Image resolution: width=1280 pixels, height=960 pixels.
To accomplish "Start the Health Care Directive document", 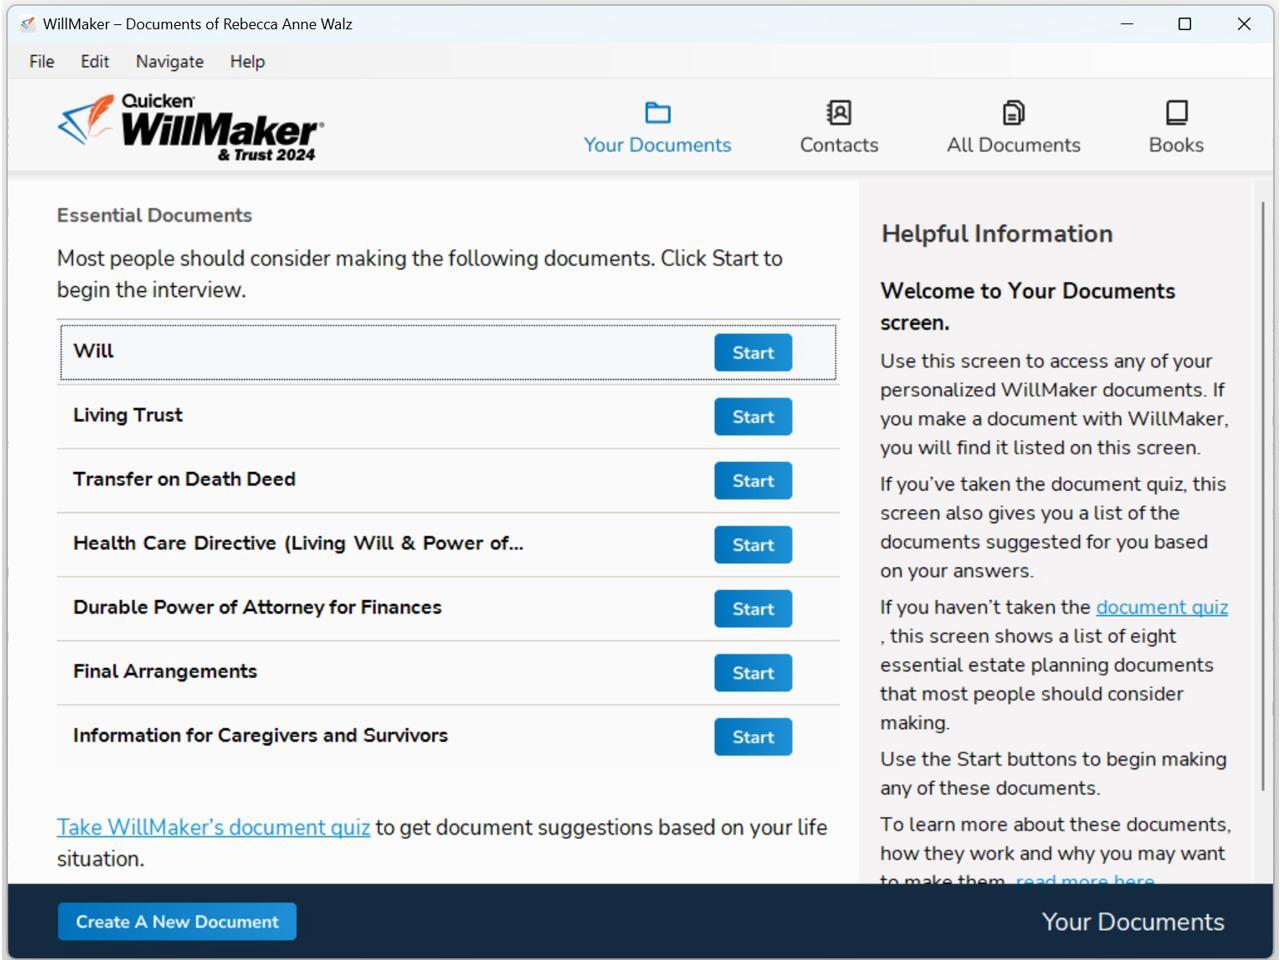I will point(752,544).
